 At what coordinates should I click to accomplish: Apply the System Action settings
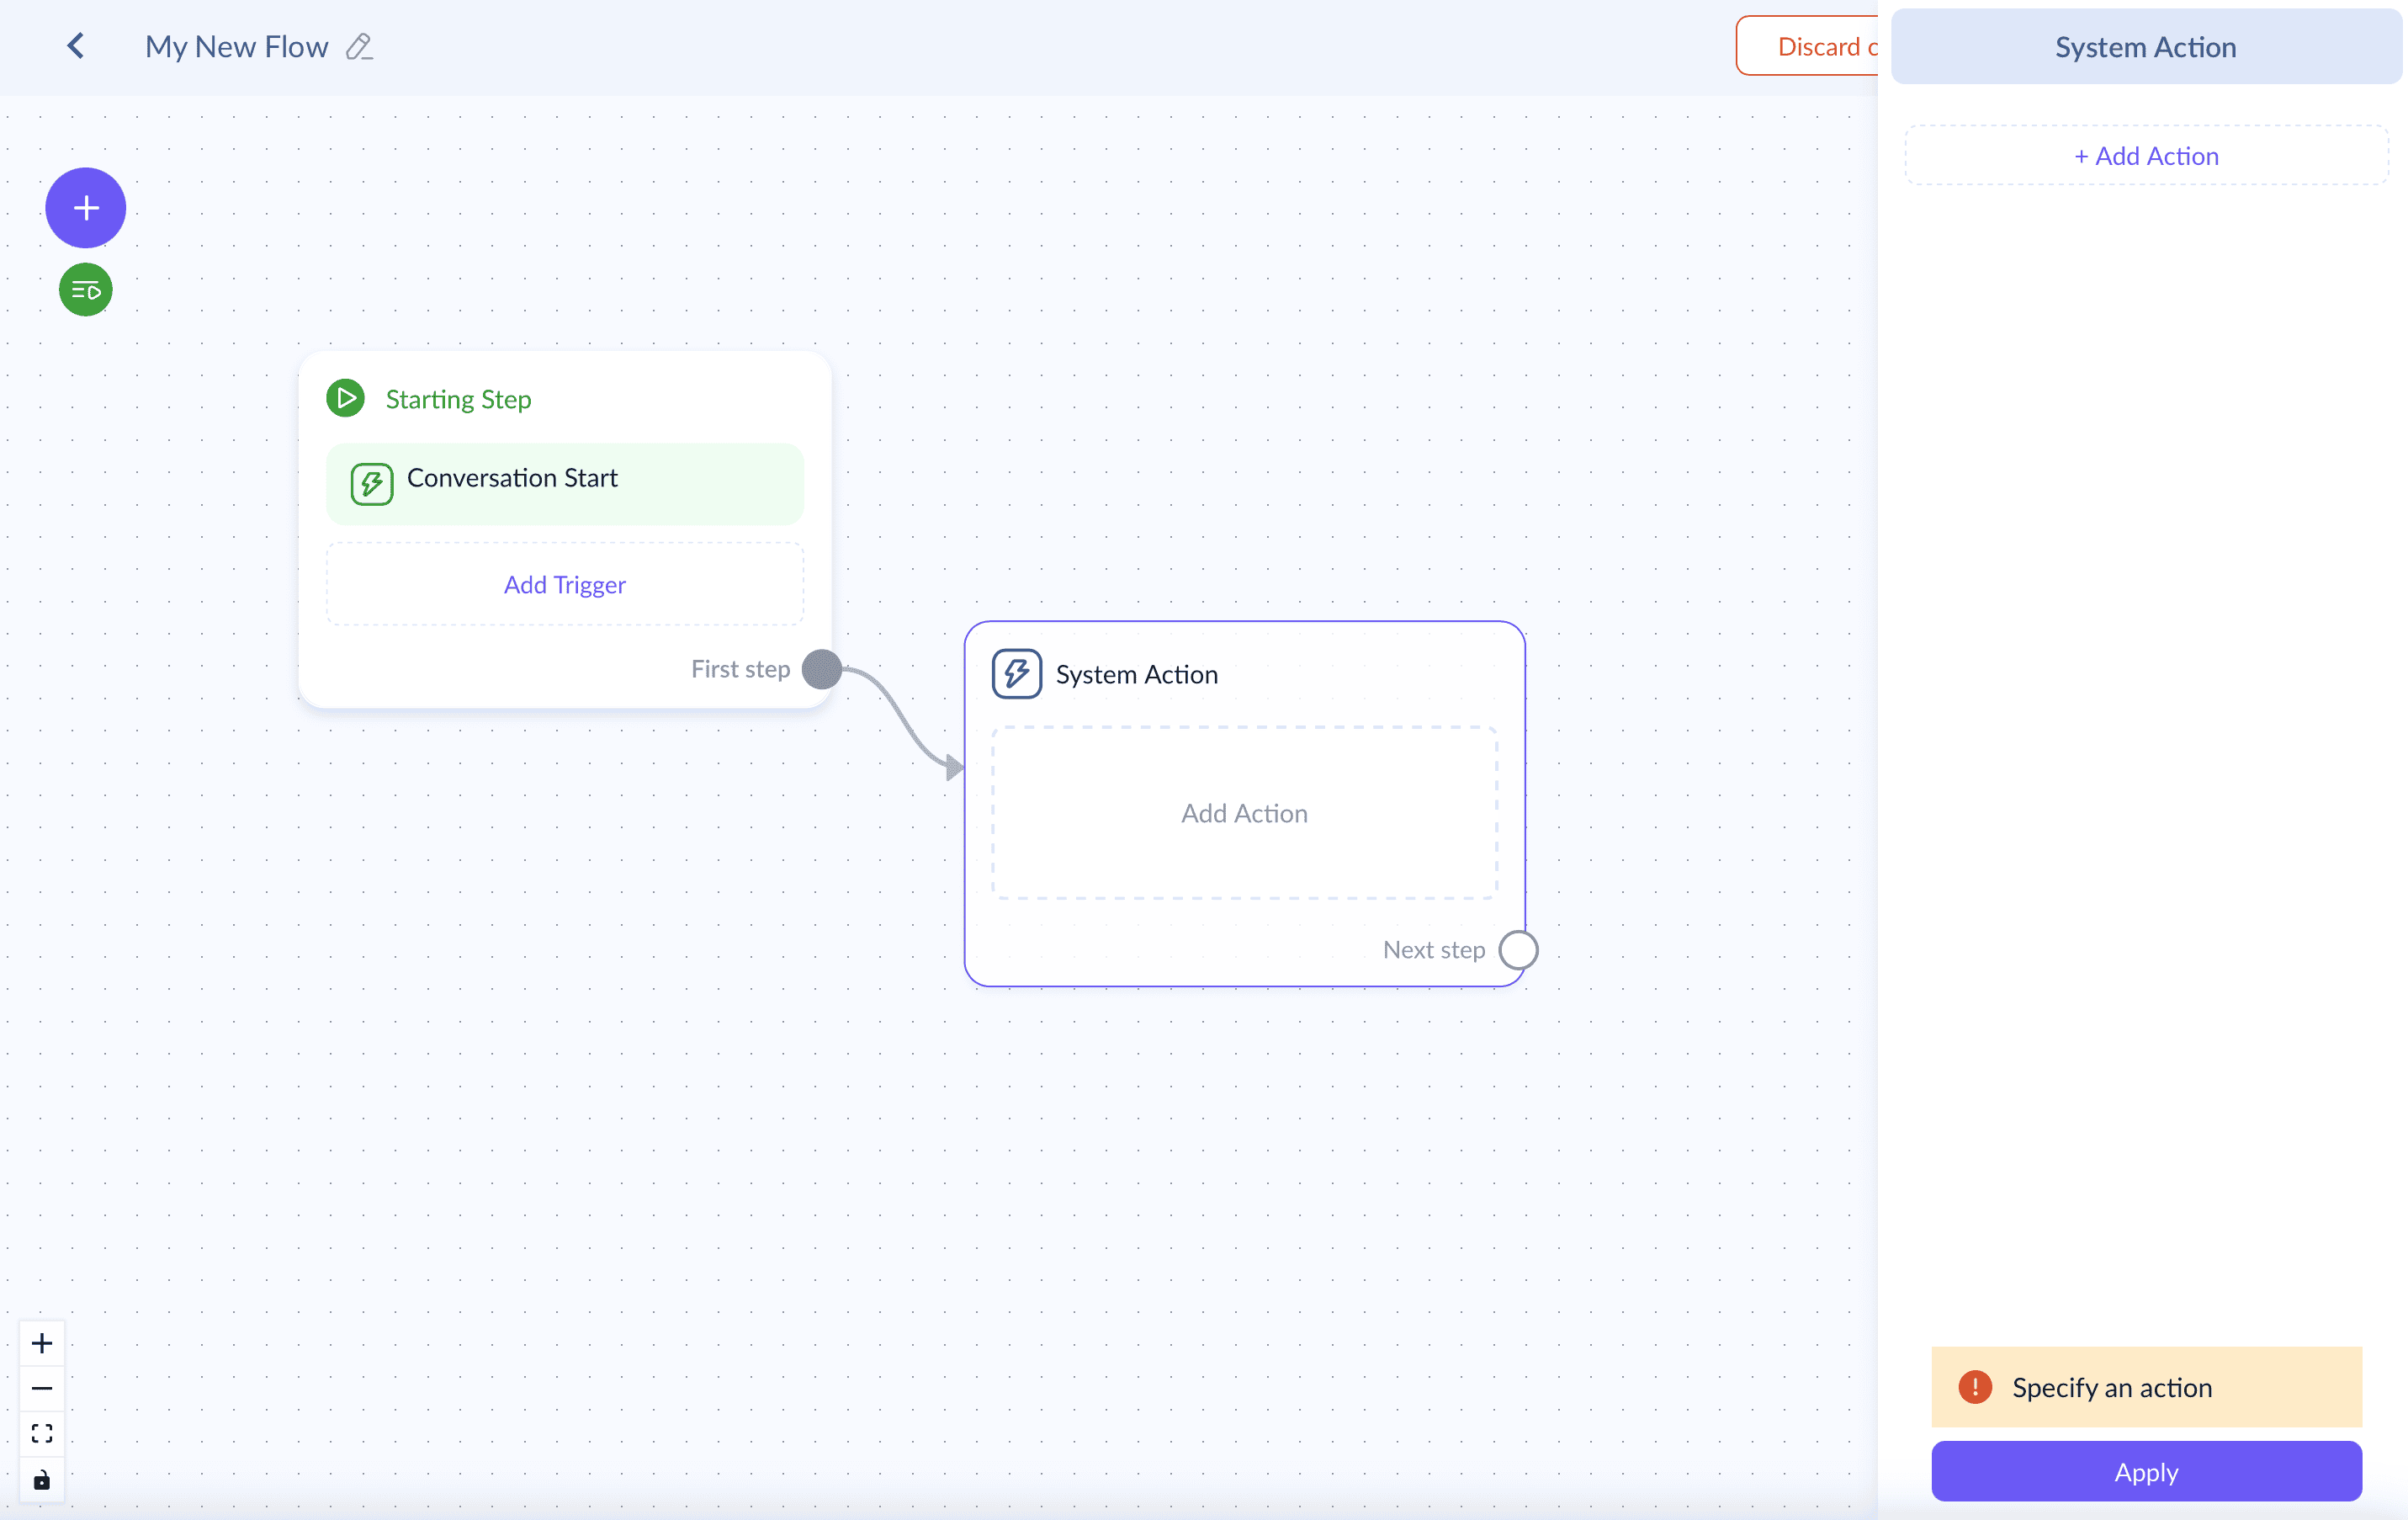(2146, 1471)
